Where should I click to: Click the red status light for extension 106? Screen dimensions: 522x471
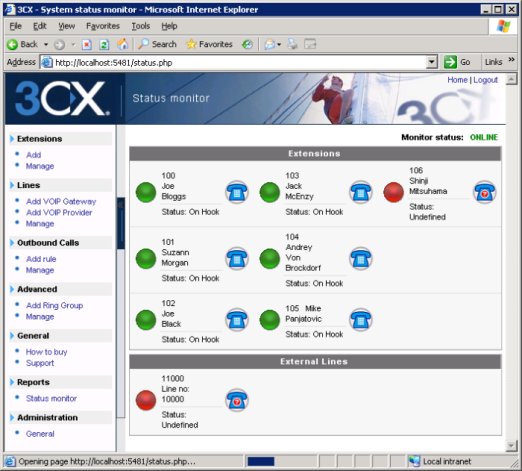tap(393, 192)
